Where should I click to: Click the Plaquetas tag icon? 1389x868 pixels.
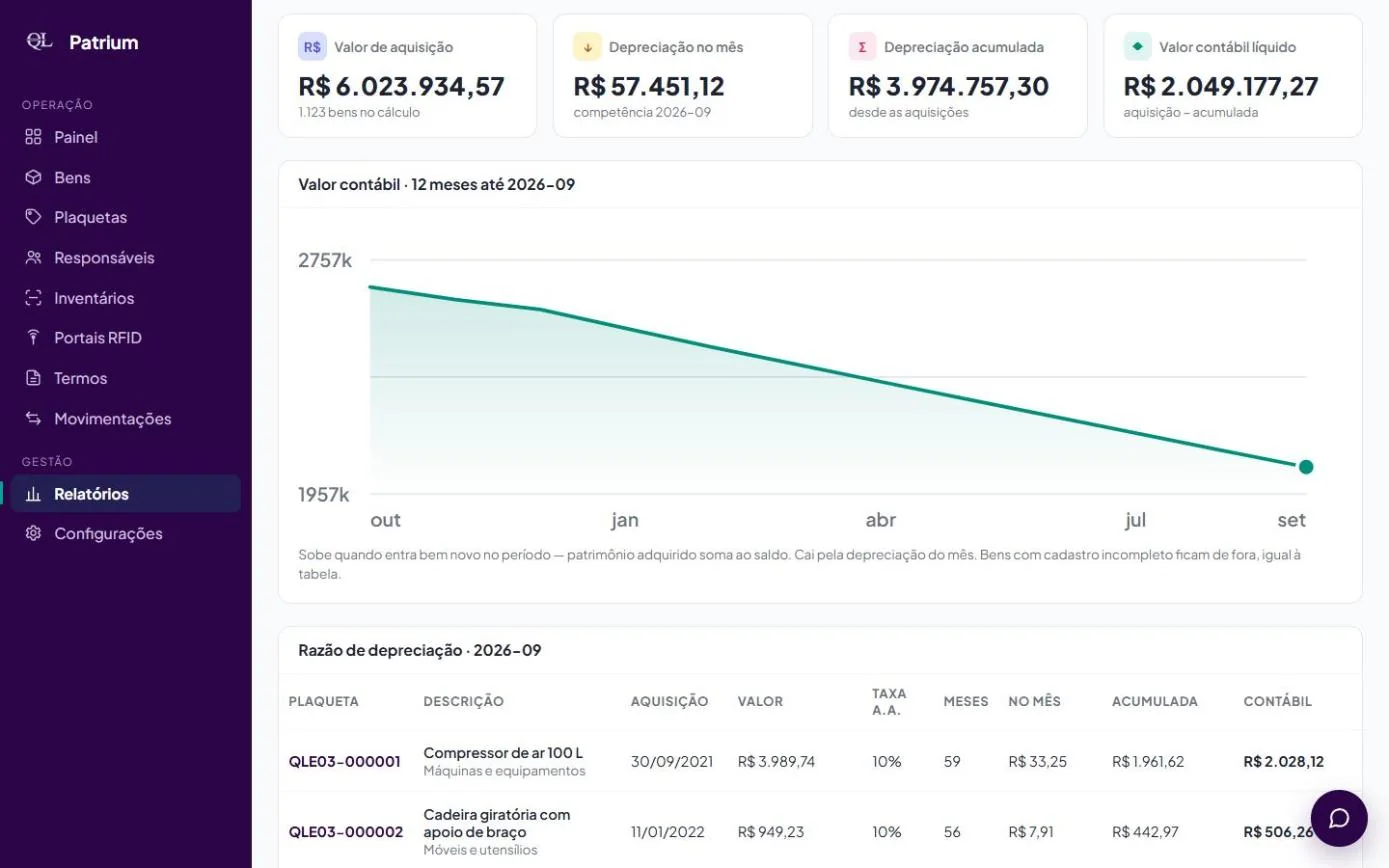[33, 217]
